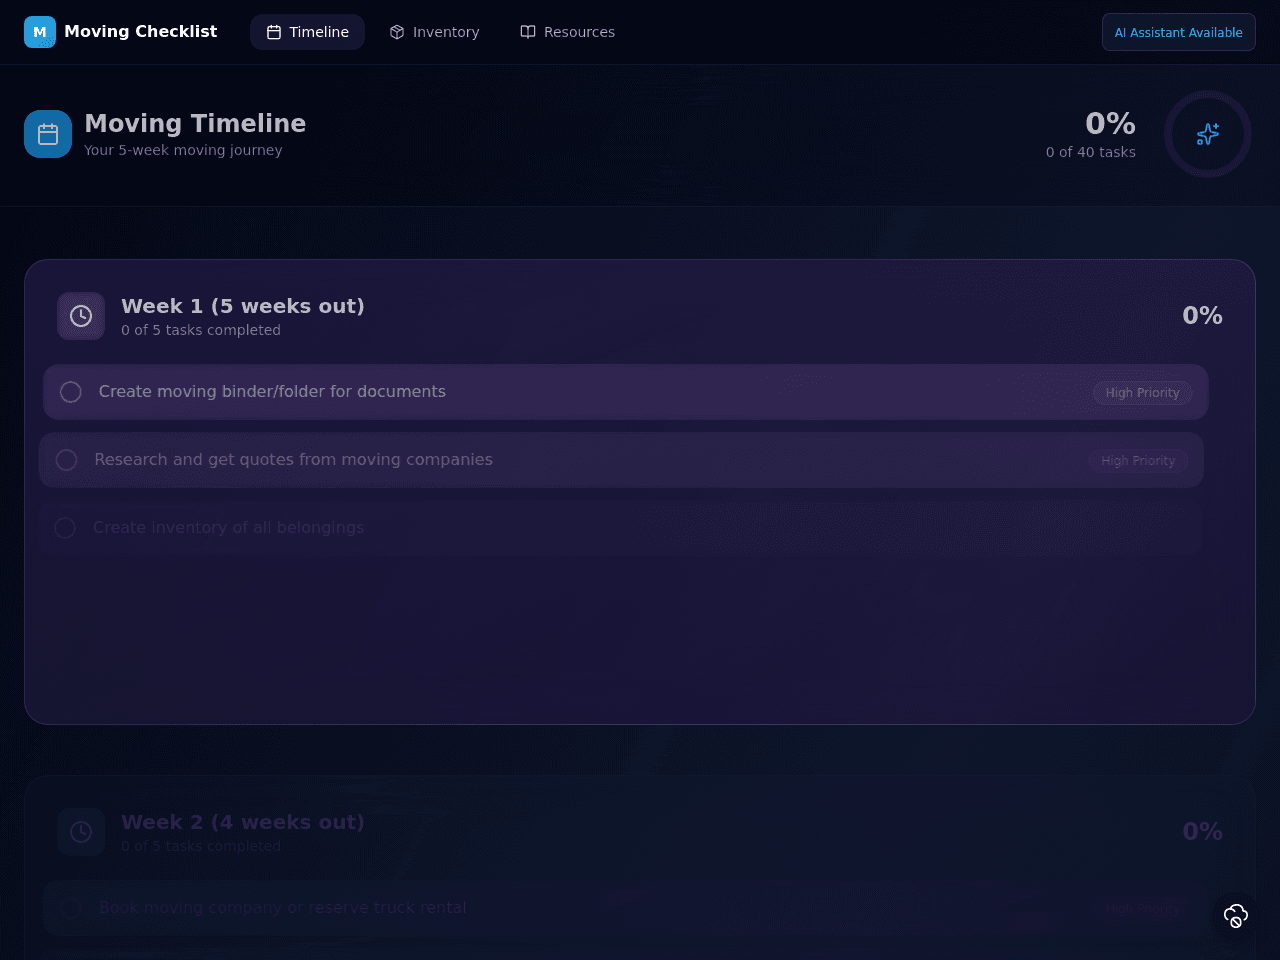Open the Inventory tab
The image size is (1280, 960).
pos(434,32)
